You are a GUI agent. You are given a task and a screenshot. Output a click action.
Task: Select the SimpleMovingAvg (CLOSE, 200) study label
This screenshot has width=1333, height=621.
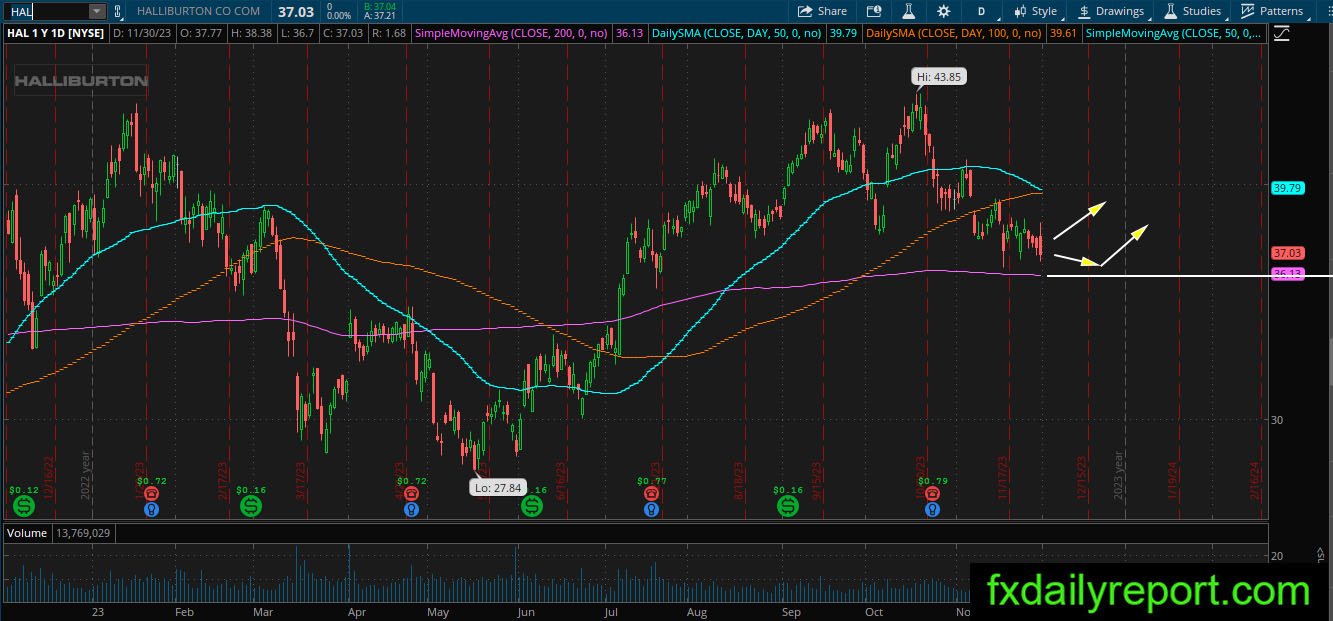click(510, 33)
